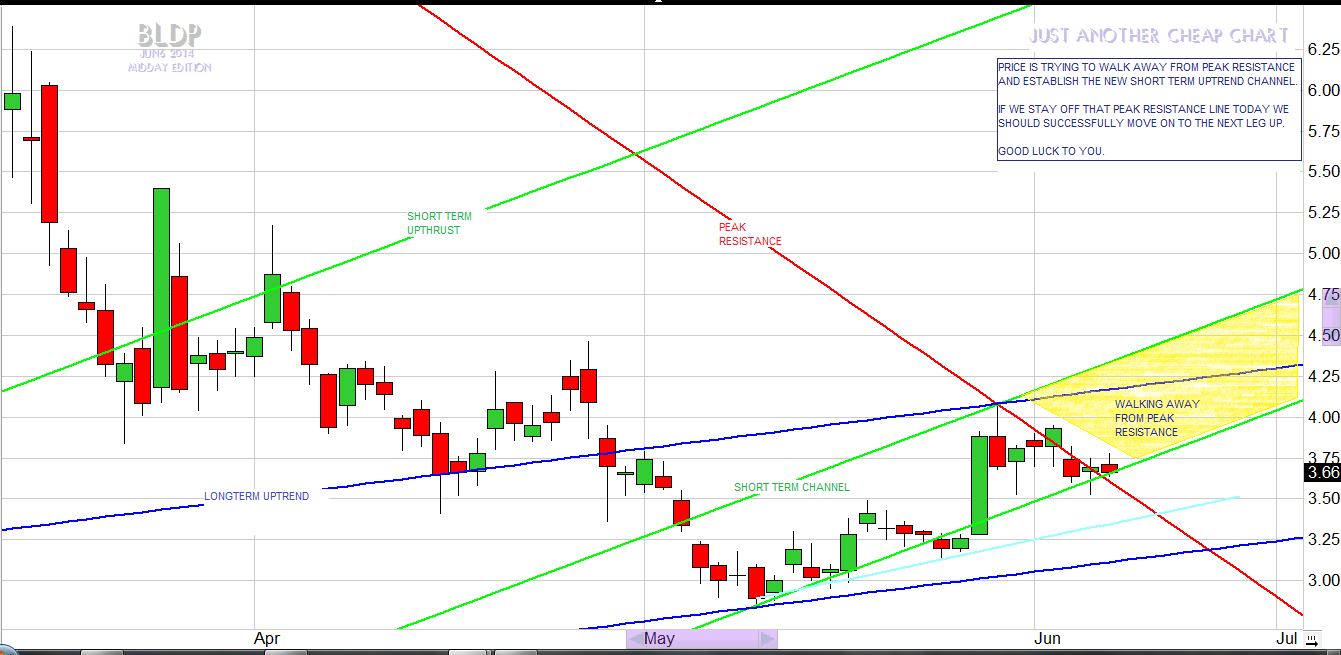
Task: Click the current price tag 3.66
Action: click(1322, 472)
